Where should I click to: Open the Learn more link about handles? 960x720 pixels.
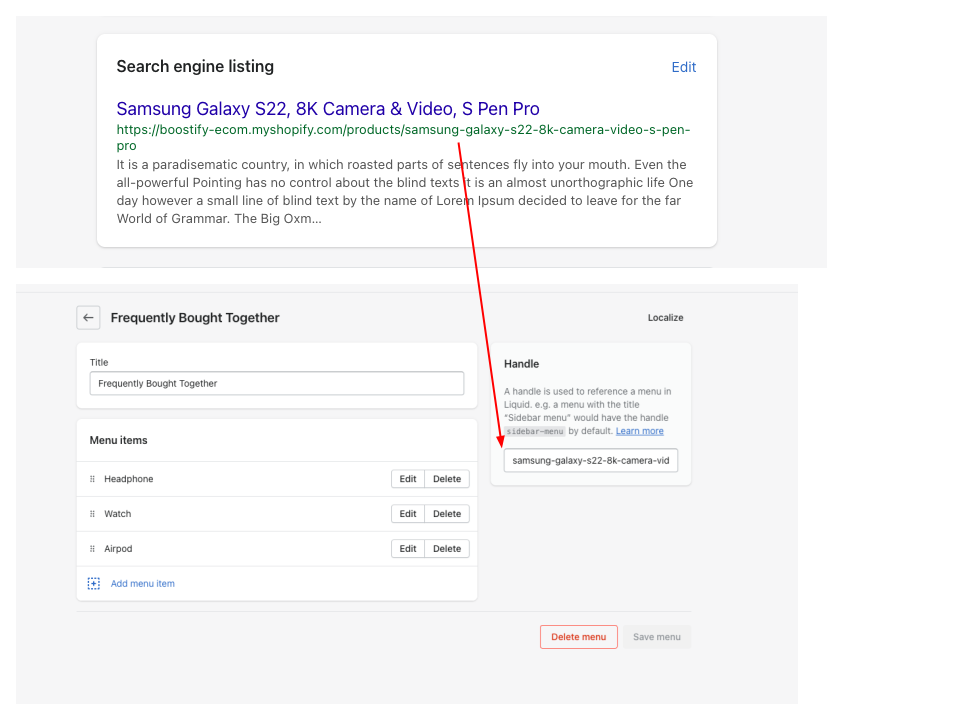(640, 431)
